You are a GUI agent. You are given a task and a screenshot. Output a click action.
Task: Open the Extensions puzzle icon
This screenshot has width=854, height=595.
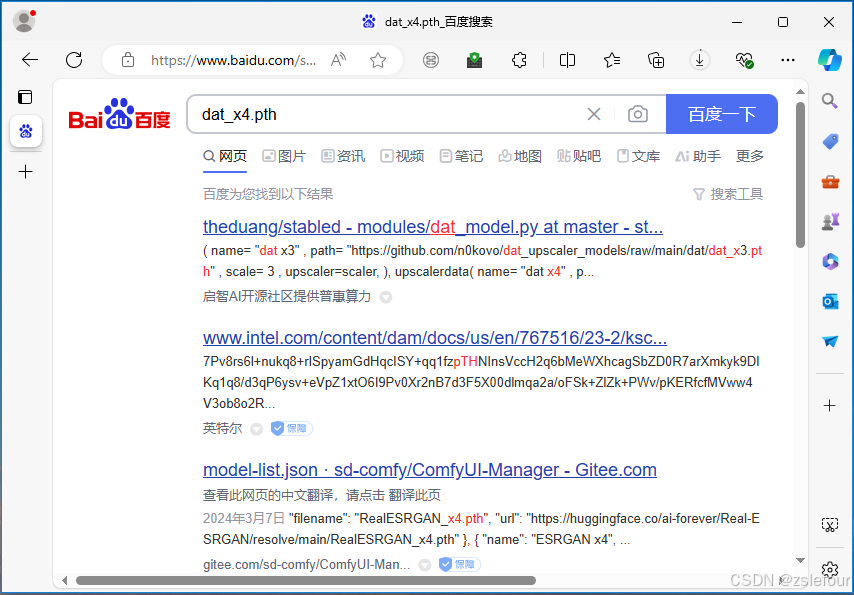pos(519,60)
